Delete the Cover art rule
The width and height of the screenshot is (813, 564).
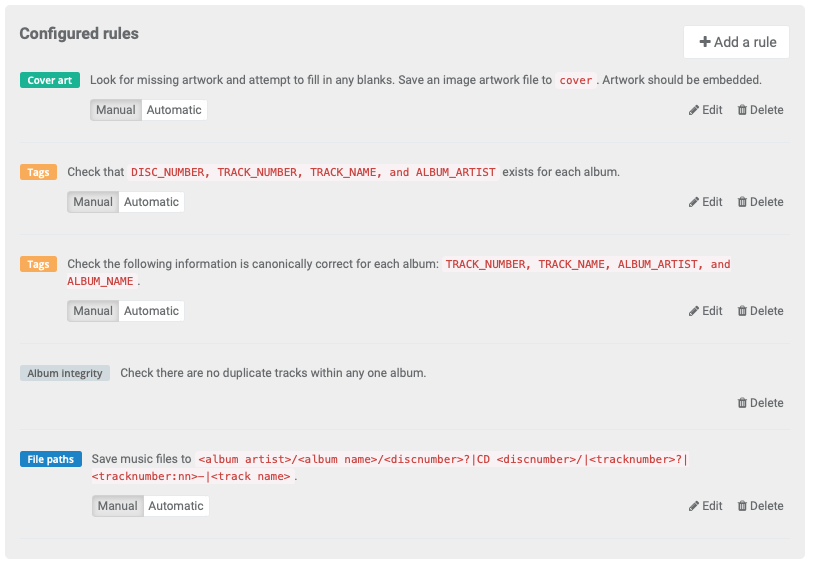point(760,110)
